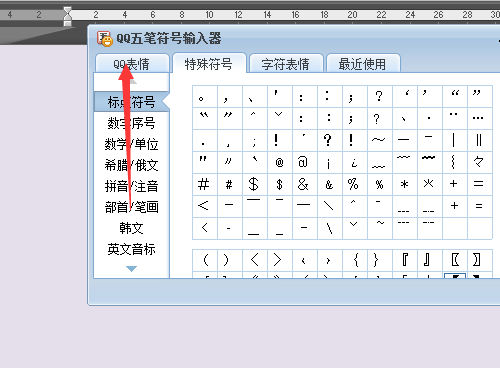
Task: Insert the inverted question mark ¿ symbol
Action: (355, 162)
